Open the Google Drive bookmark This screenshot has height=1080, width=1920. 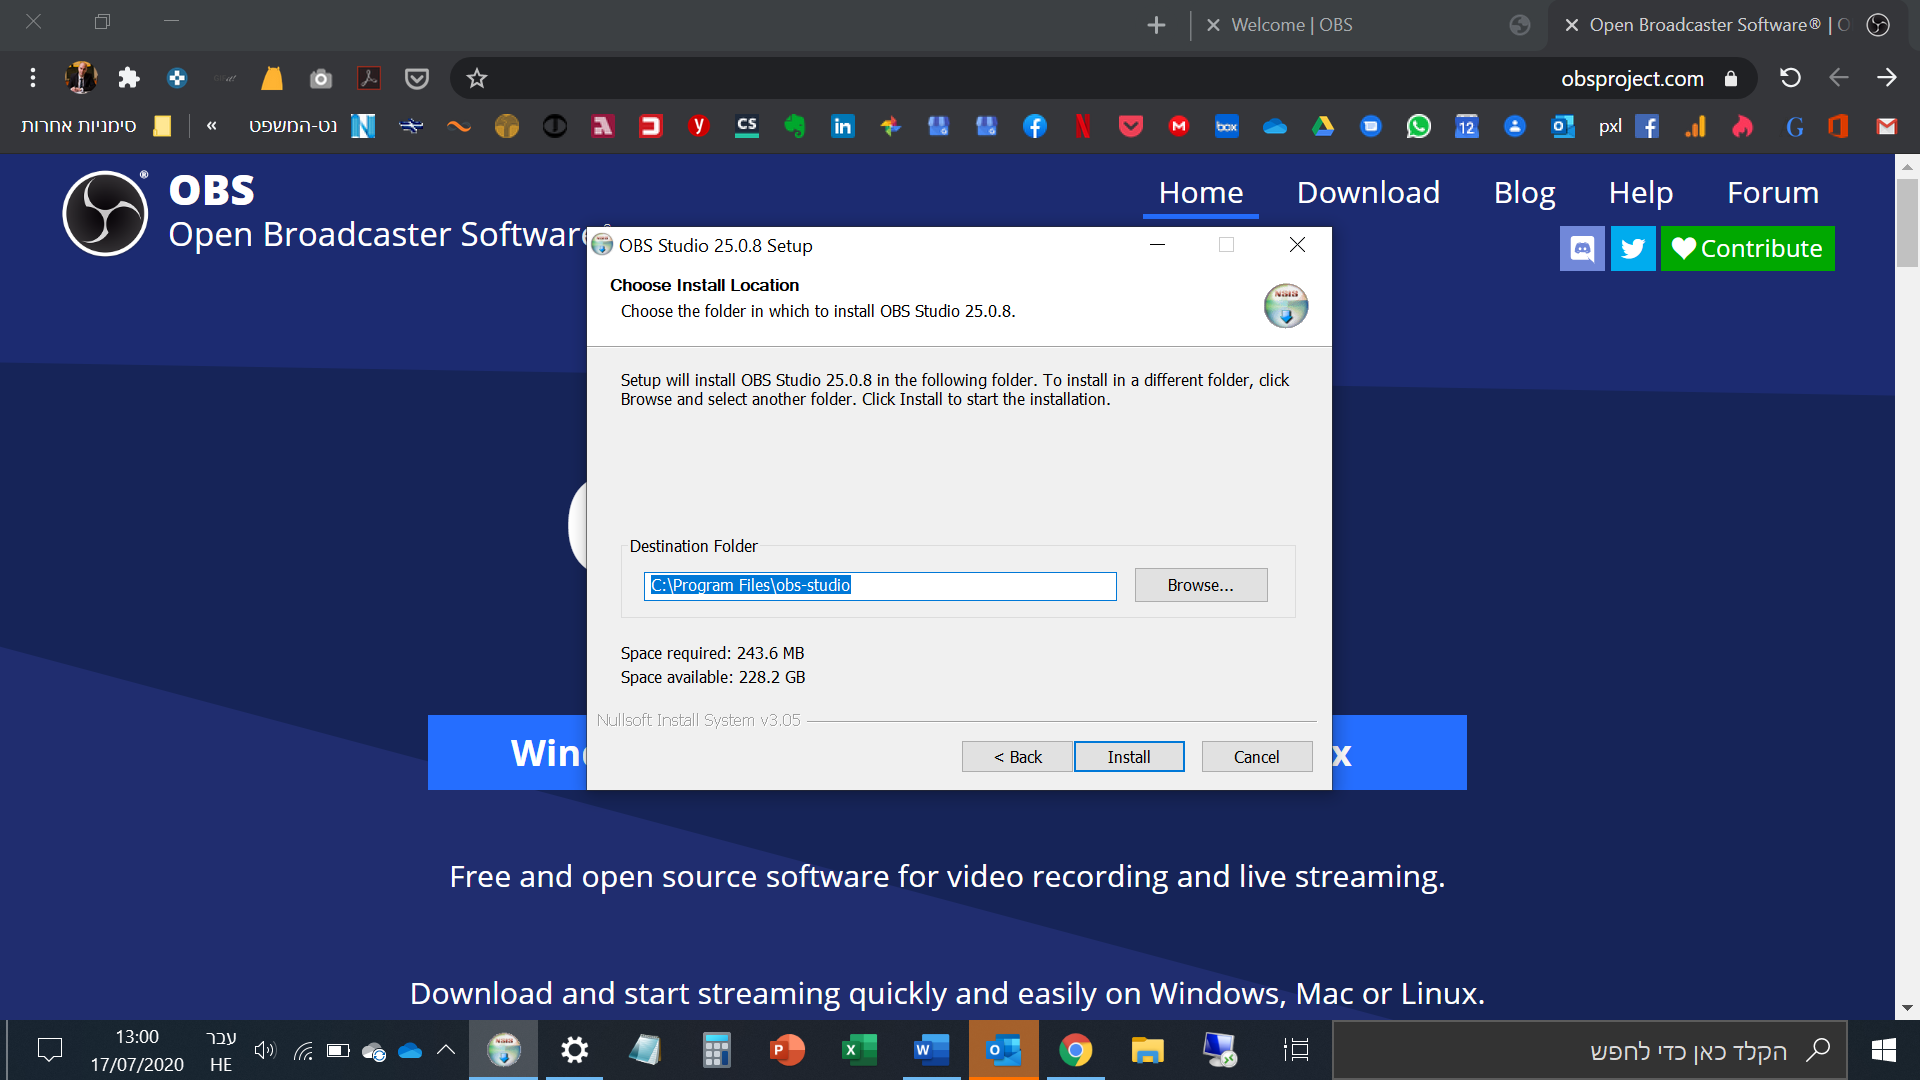[1323, 126]
